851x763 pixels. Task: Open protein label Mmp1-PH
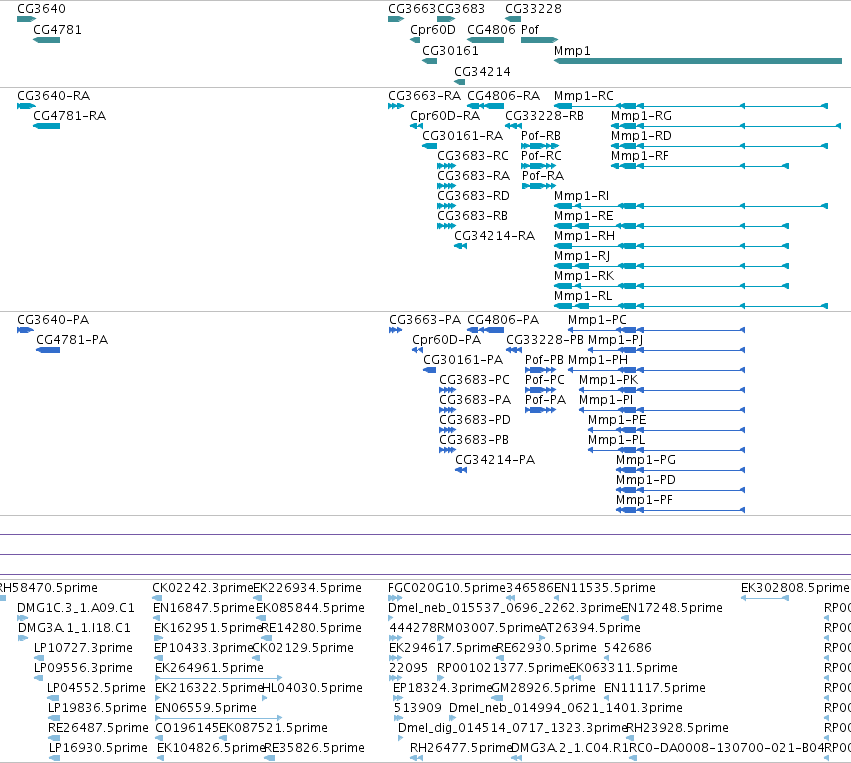(598, 360)
